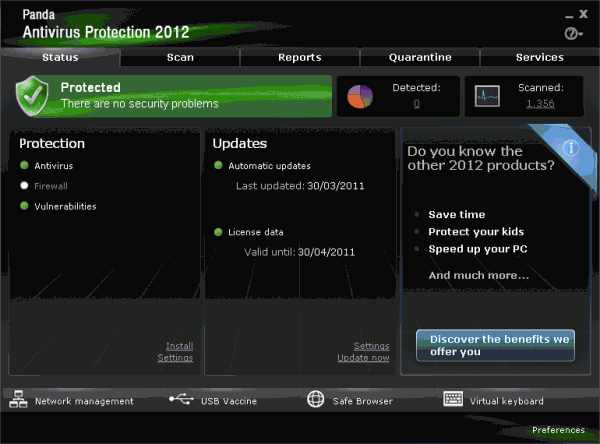This screenshot has width=600, height=444.
Task: Click the Updates panel heading
Action: point(240,144)
